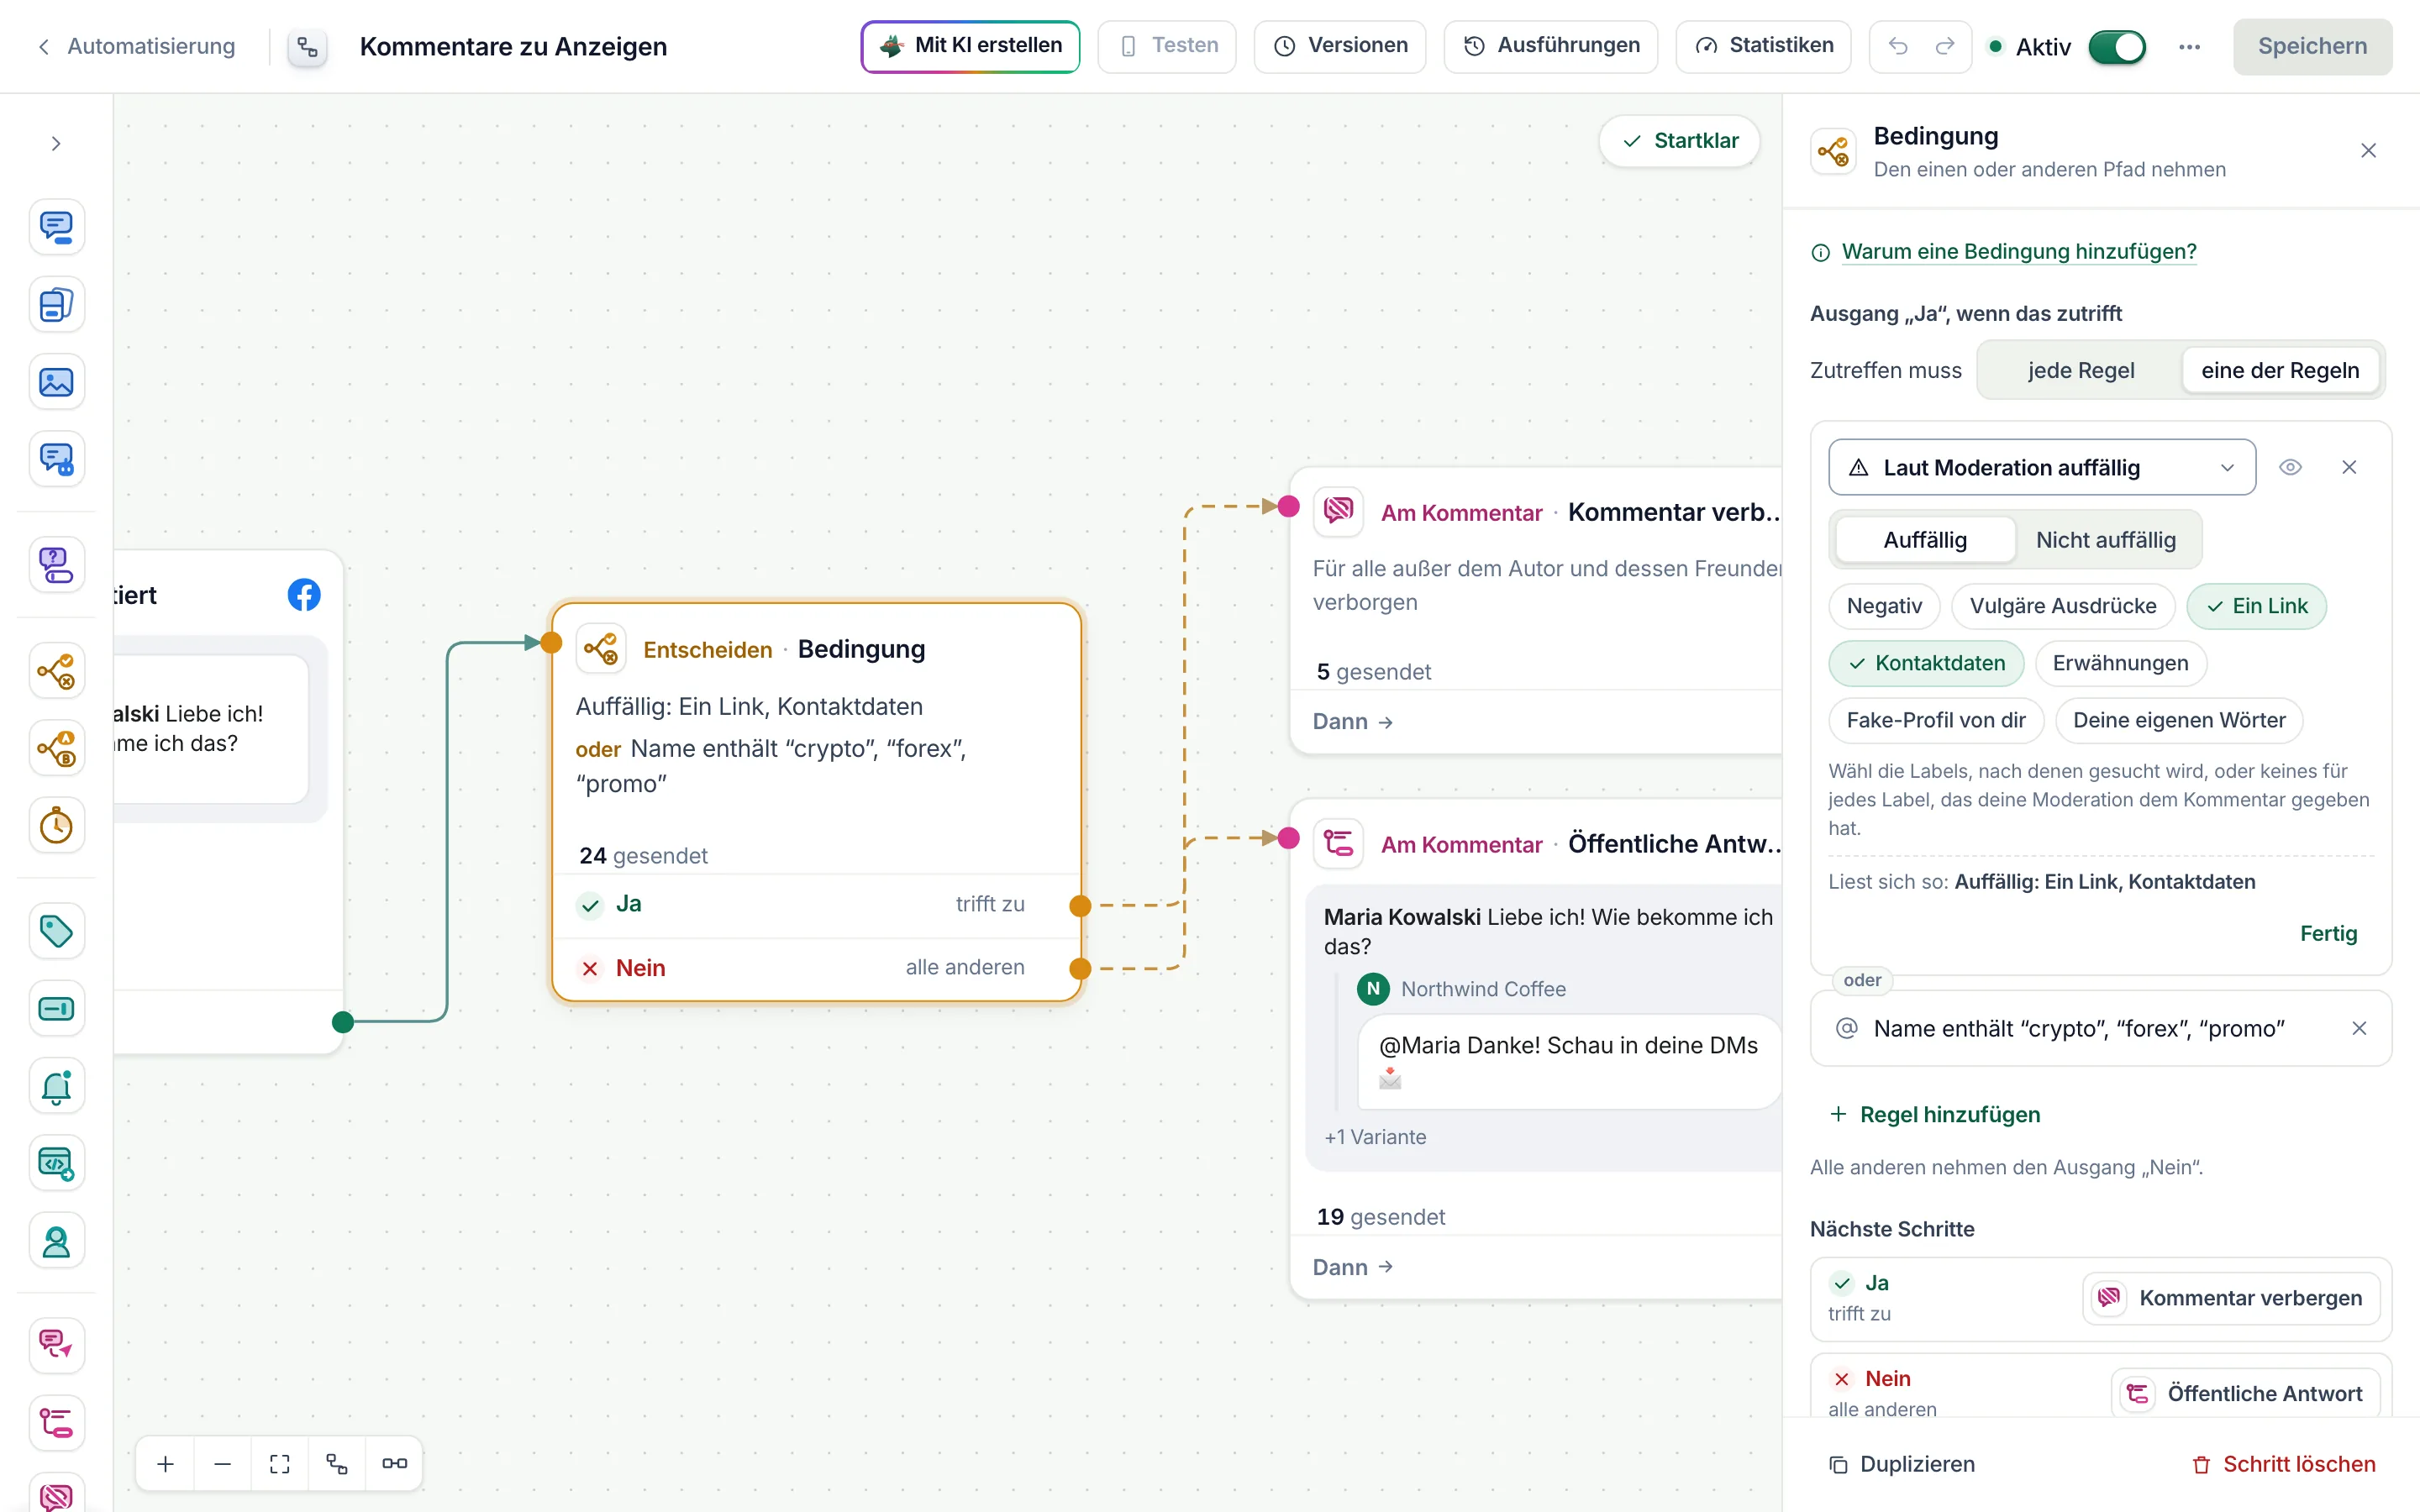
Task: Select the eine der Regeln option
Action: click(2280, 370)
